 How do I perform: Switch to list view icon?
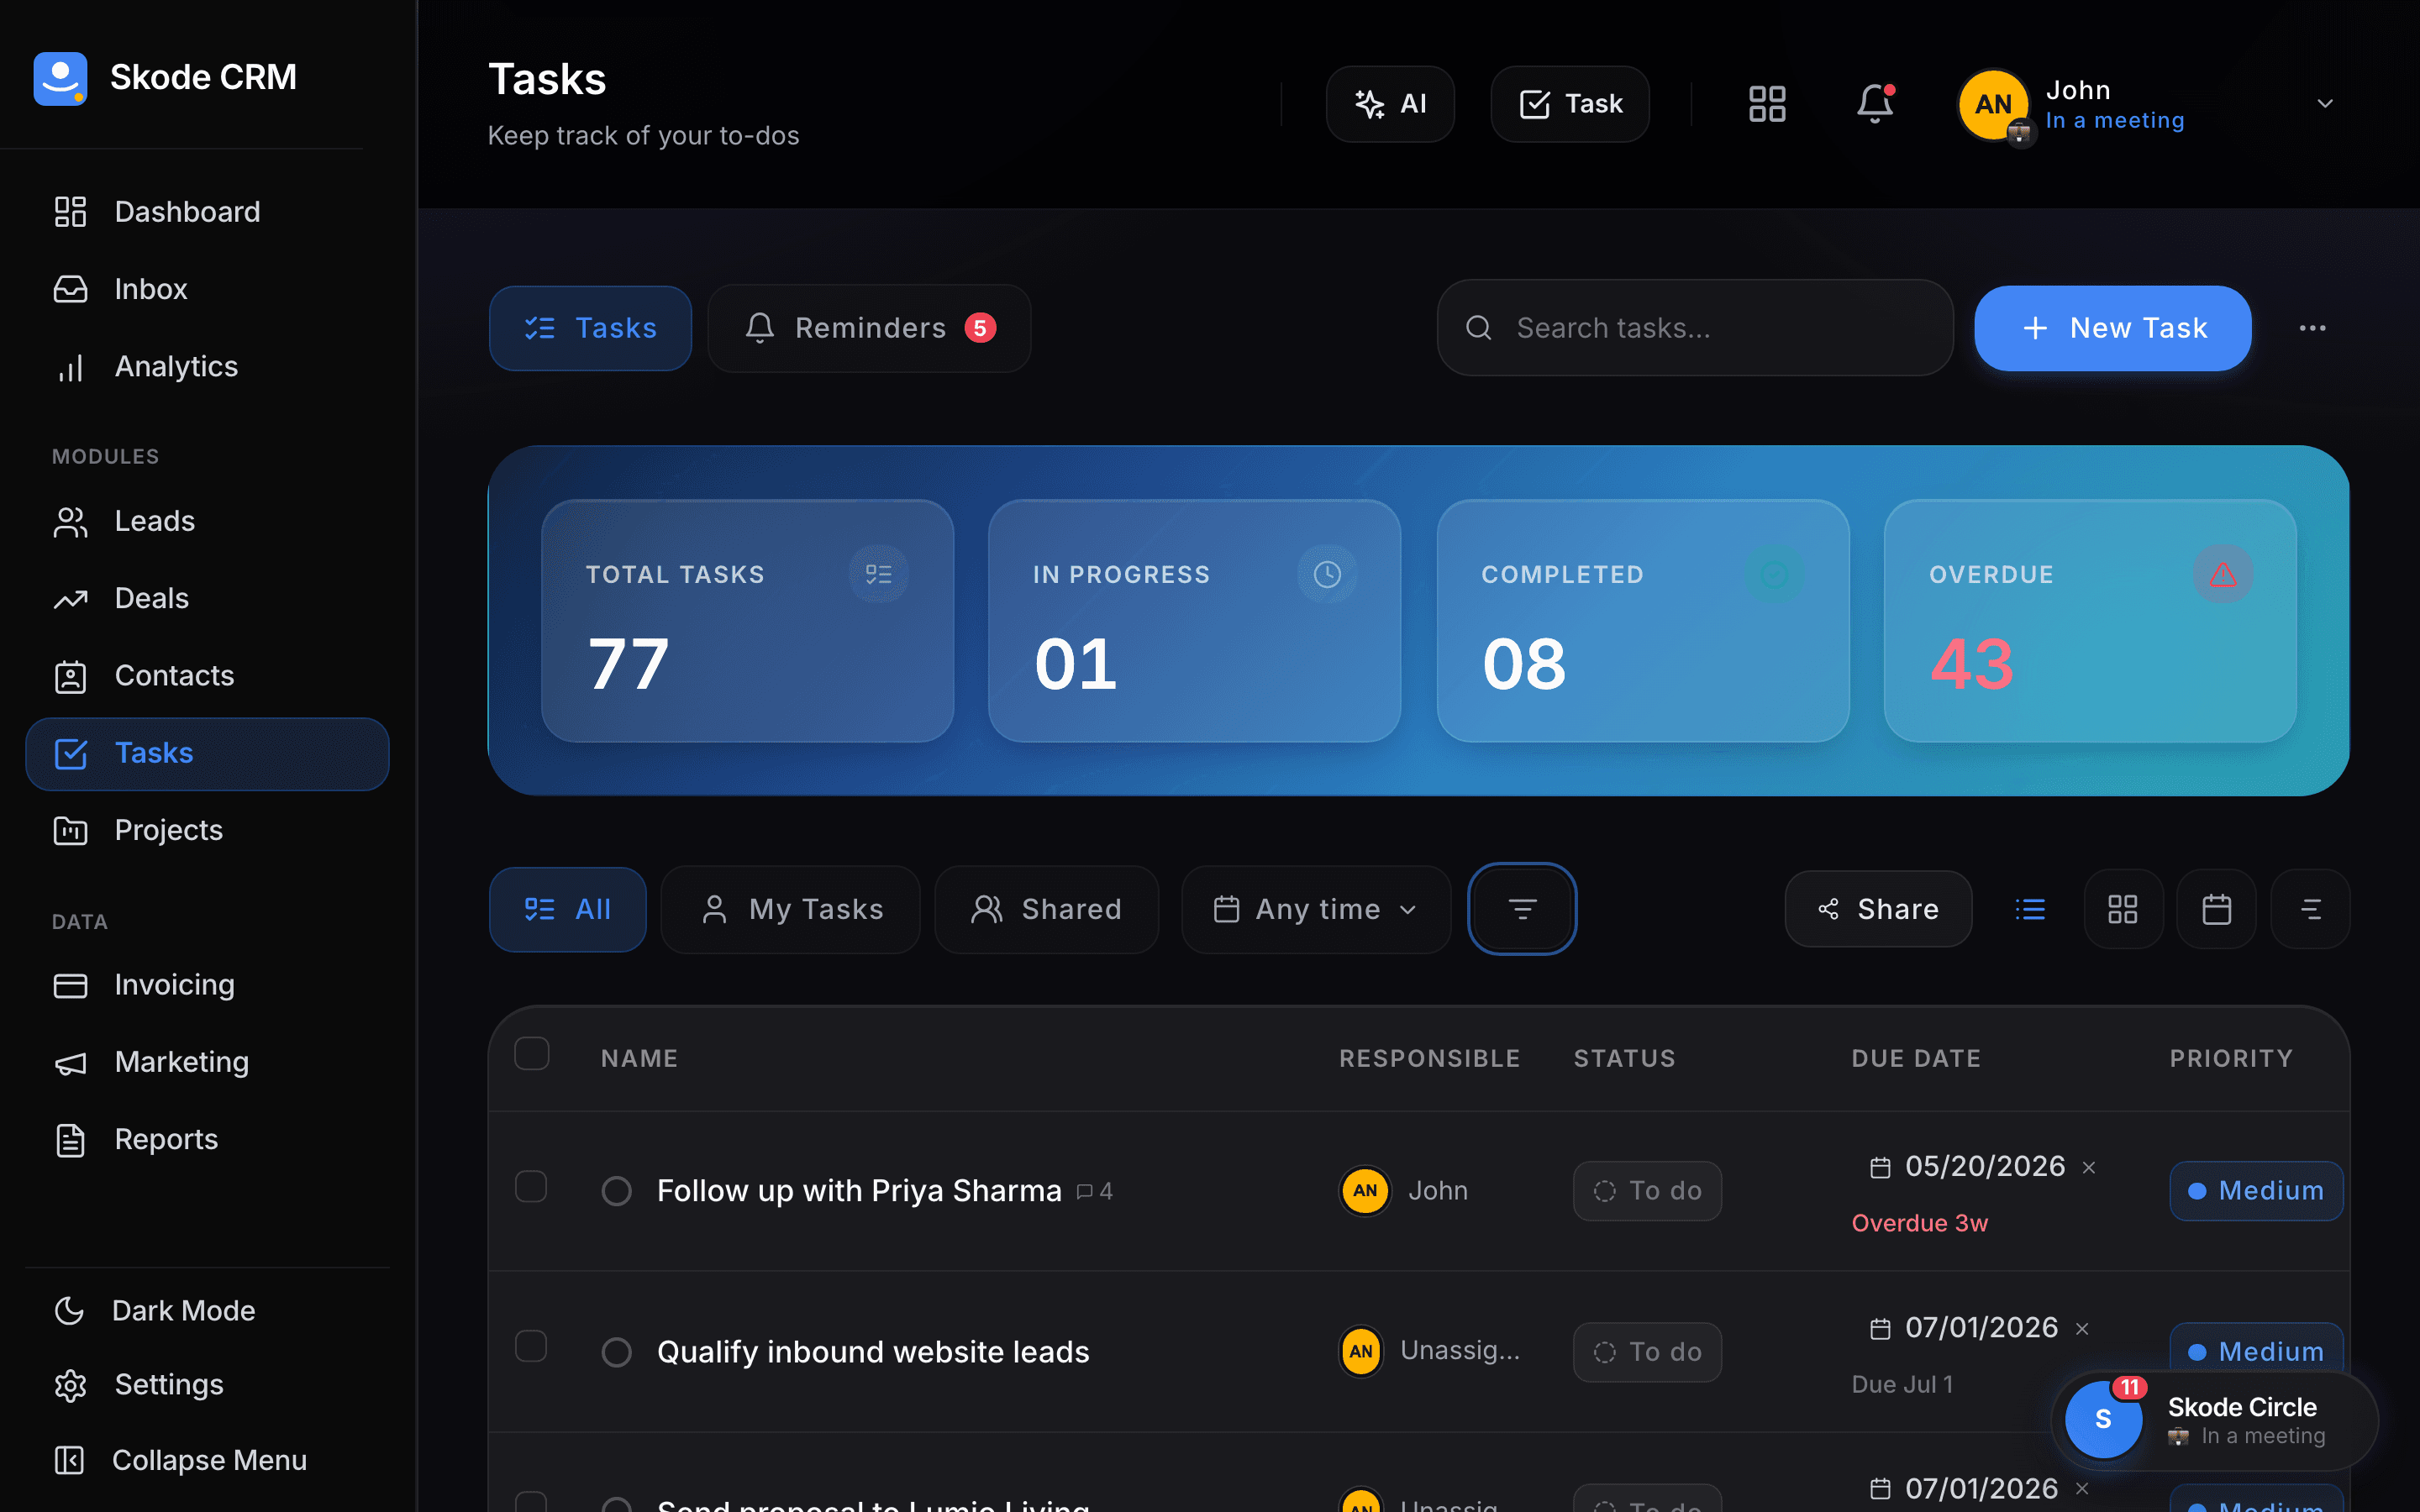click(2030, 909)
